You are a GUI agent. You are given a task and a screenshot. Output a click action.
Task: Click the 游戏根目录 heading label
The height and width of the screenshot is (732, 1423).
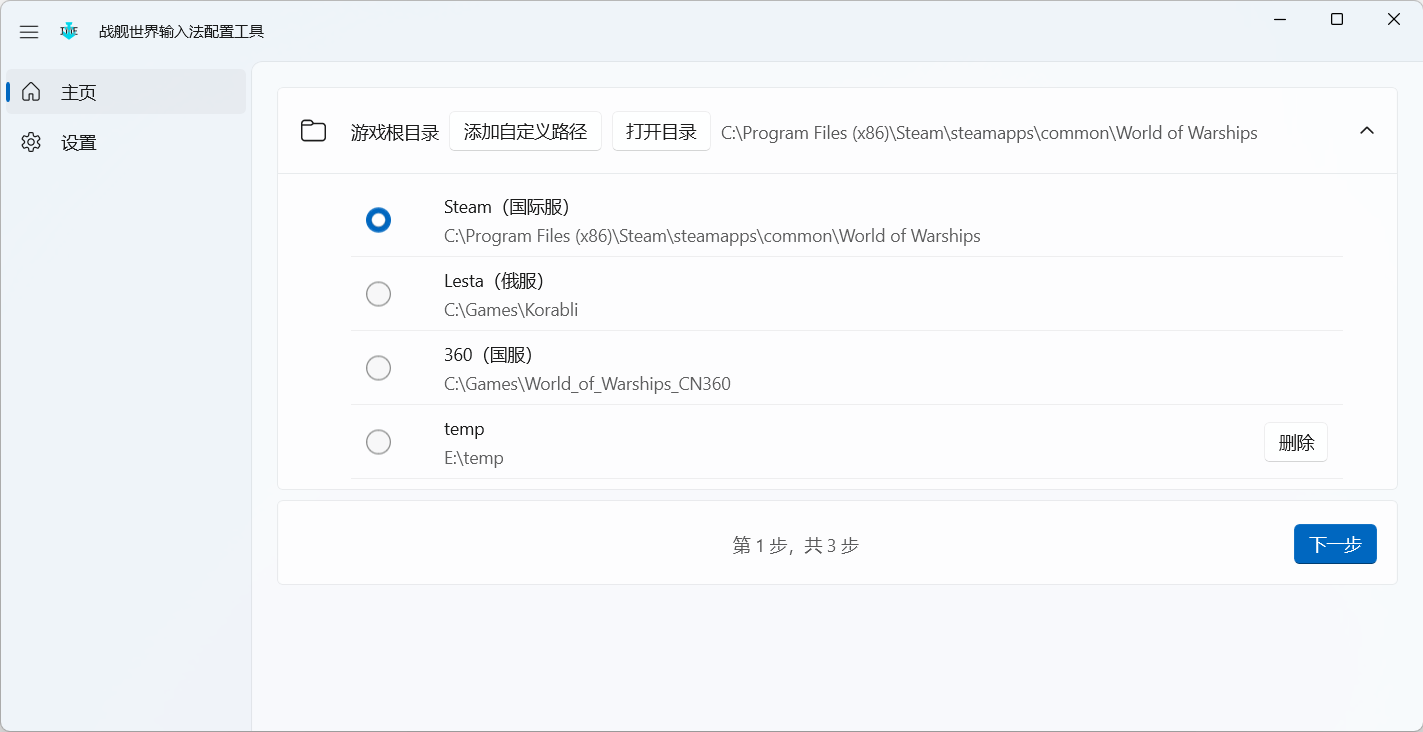395,133
